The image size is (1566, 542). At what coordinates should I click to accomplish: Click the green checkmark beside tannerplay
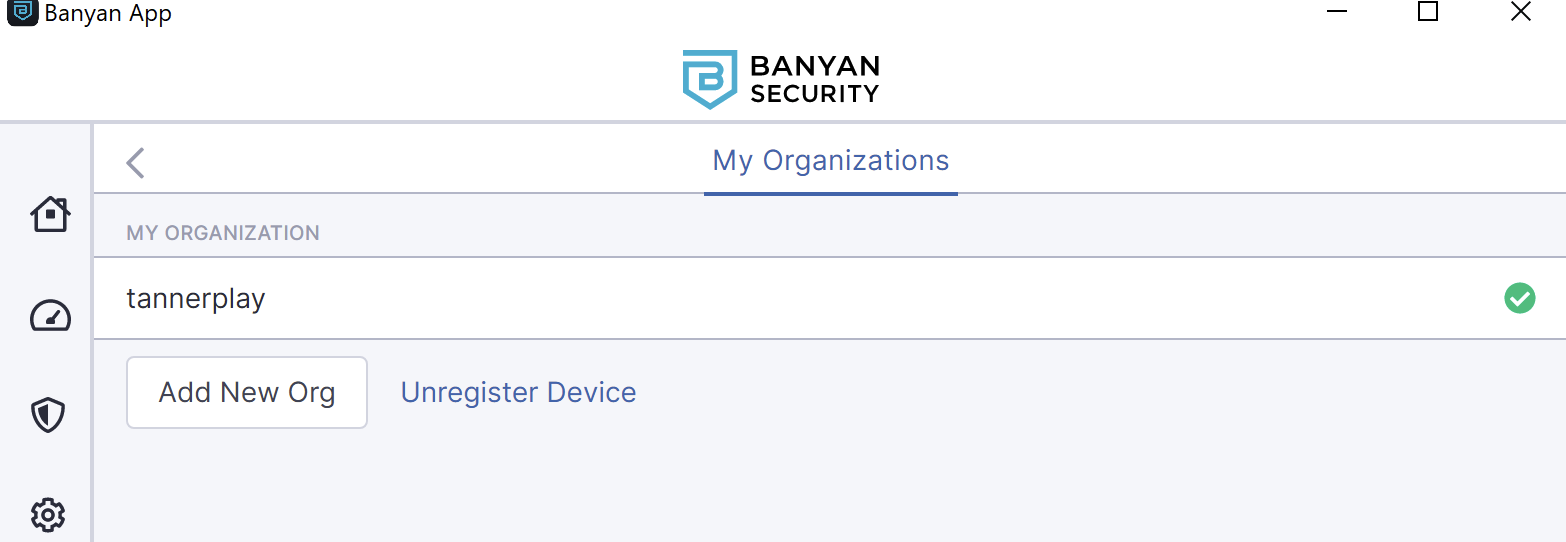[x=1519, y=298]
